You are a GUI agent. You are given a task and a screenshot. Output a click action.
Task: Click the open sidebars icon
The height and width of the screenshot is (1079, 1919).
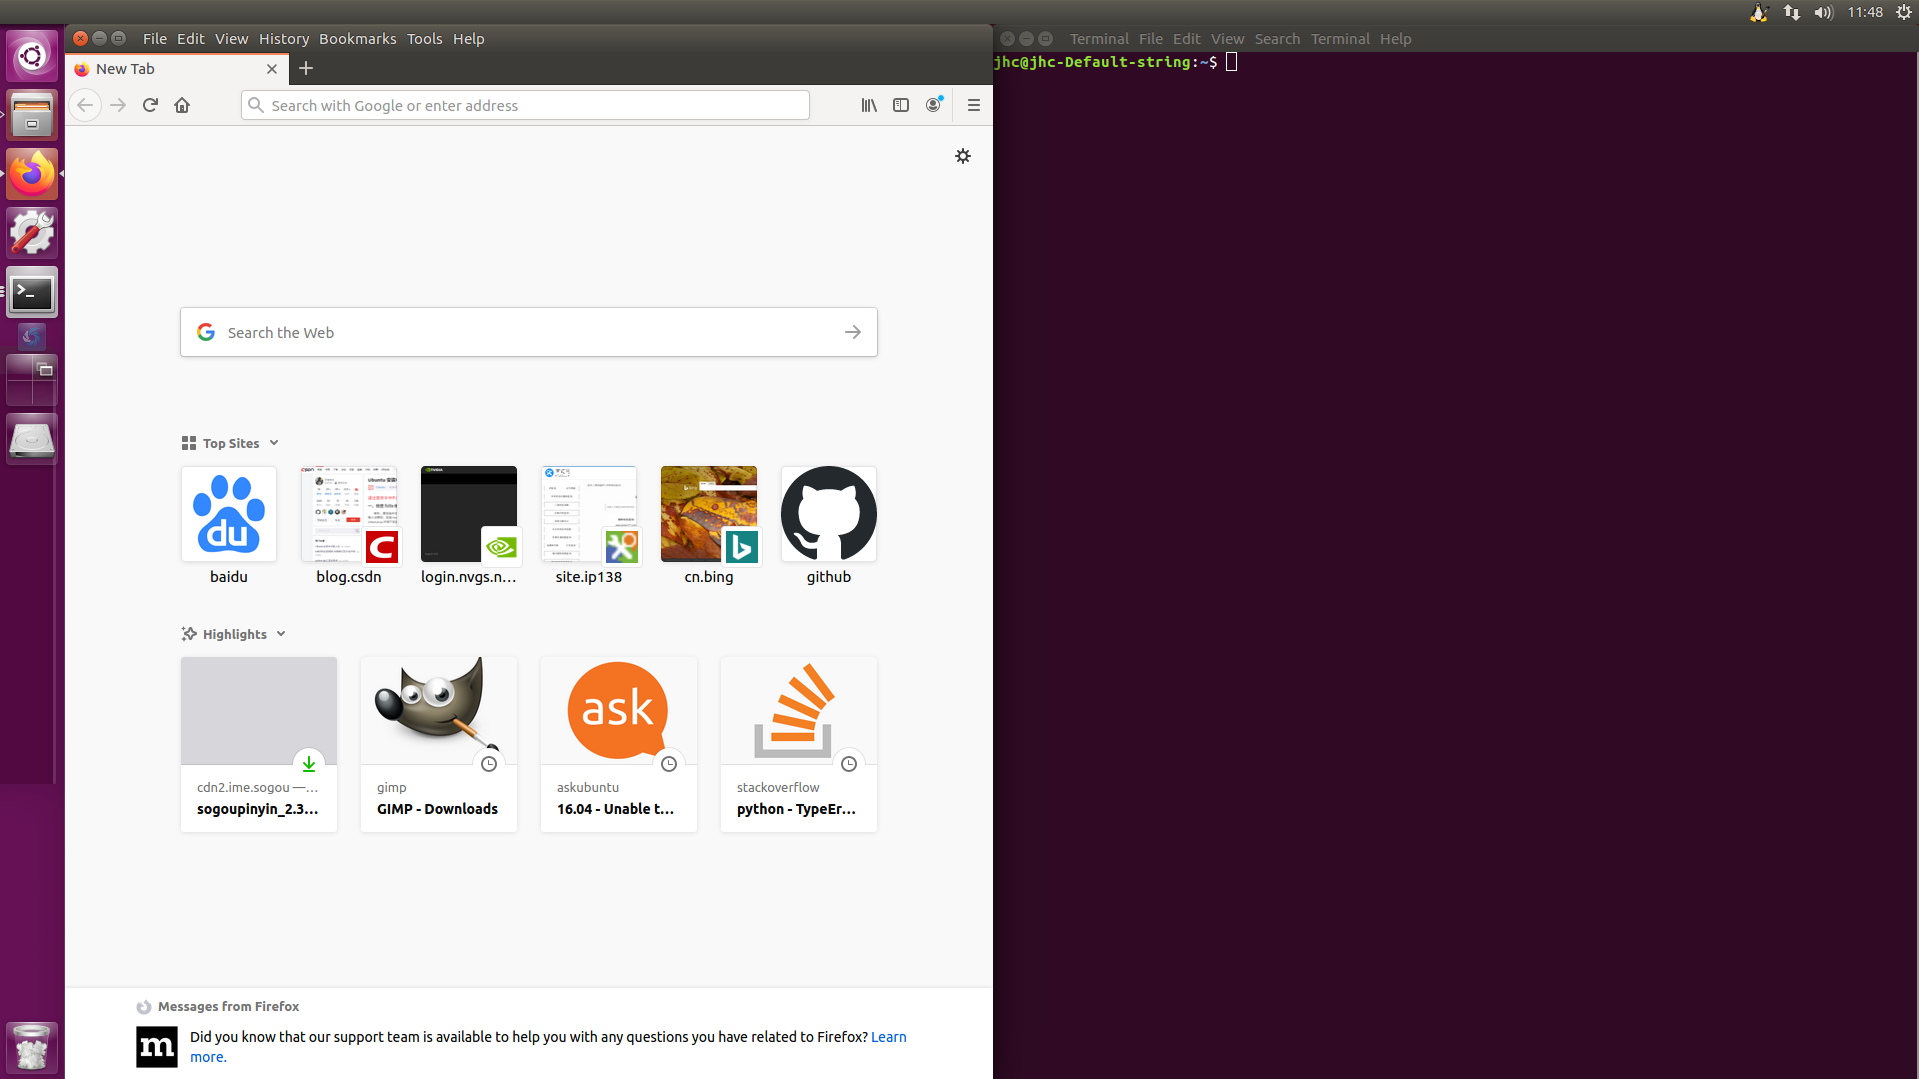point(900,105)
